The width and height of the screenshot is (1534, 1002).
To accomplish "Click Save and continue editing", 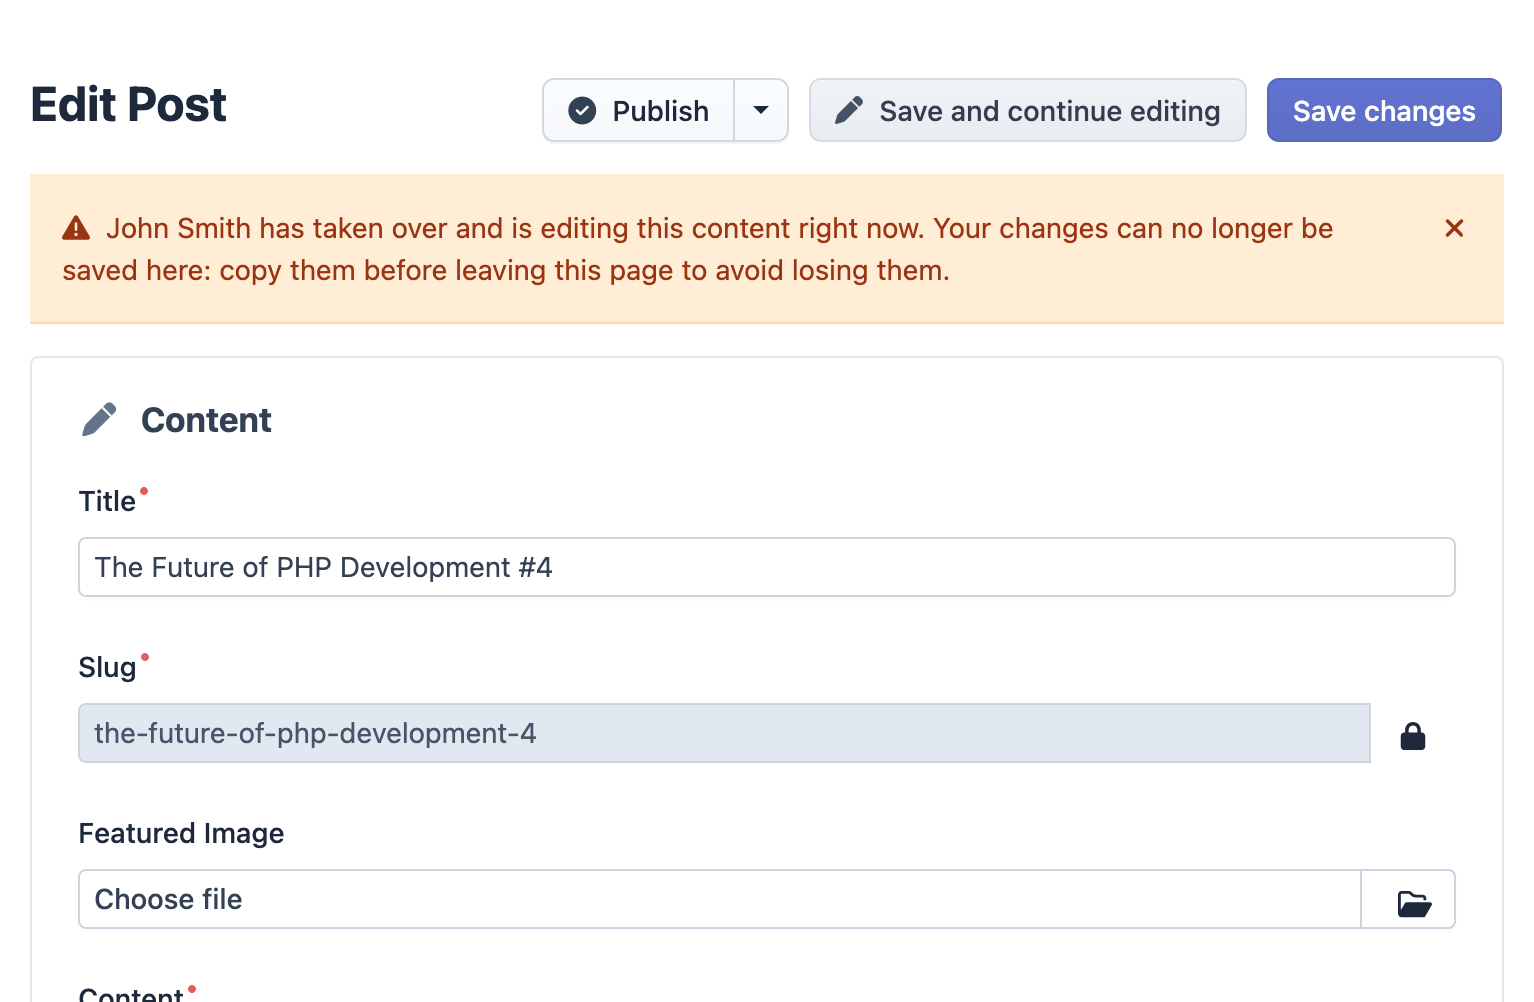I will click(1027, 110).
